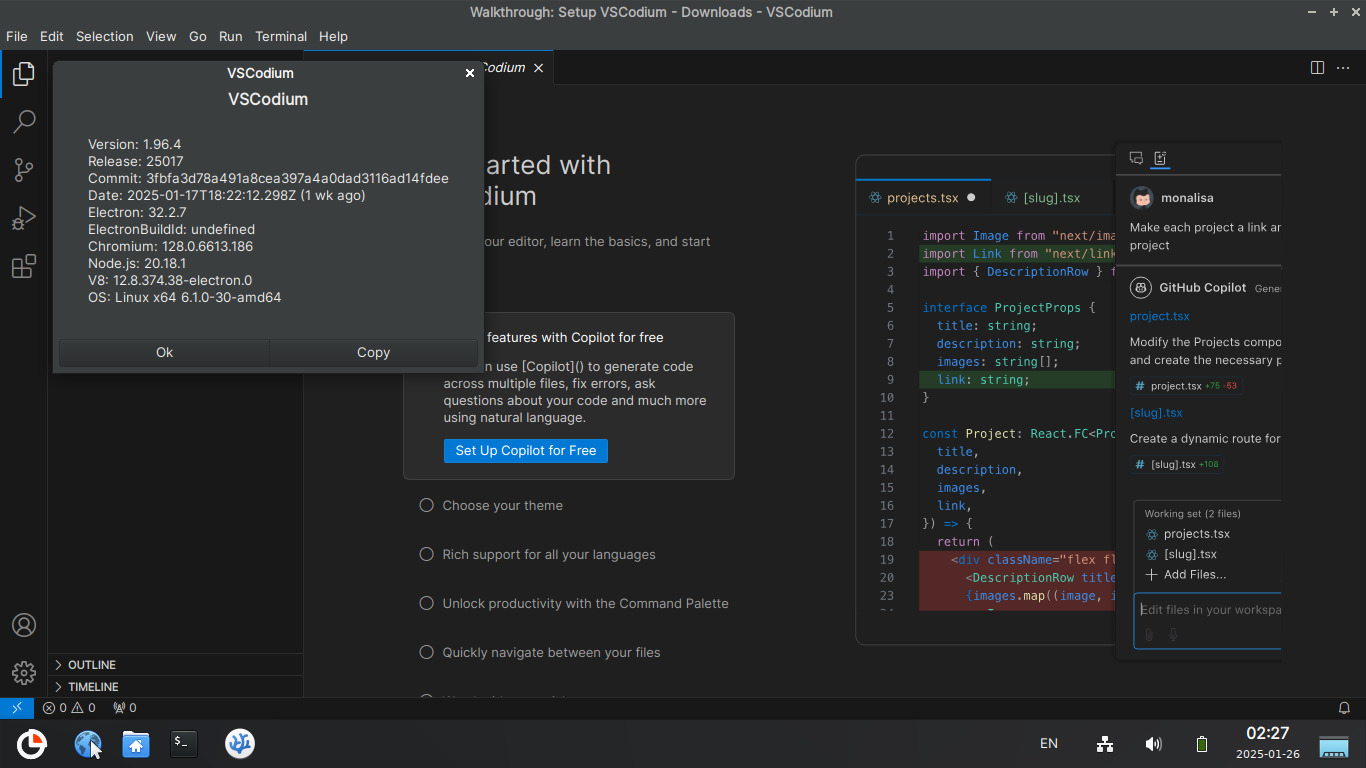Open the panel launcher in the taskbar
This screenshot has width=1366, height=768.
(32, 744)
